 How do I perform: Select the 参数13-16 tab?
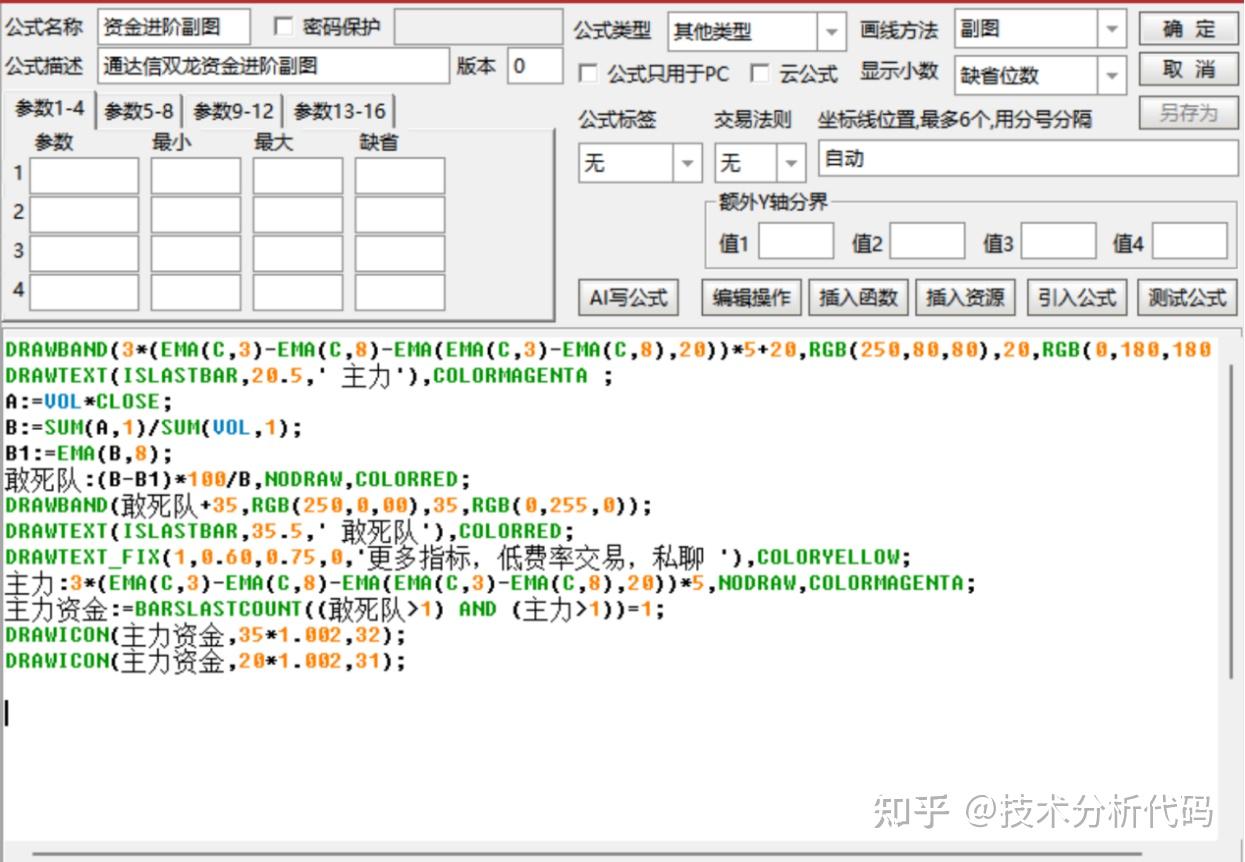point(339,112)
